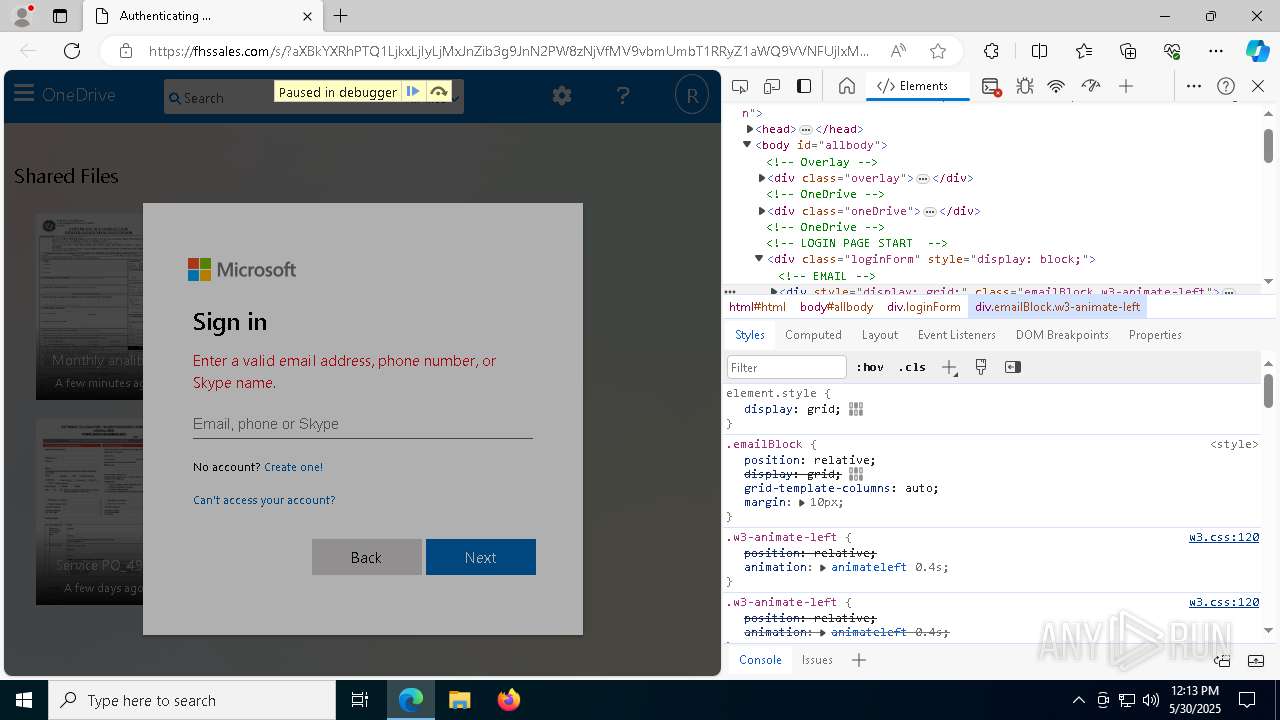
Task: Expand the margin shorthand property
Action: [x=802, y=503]
